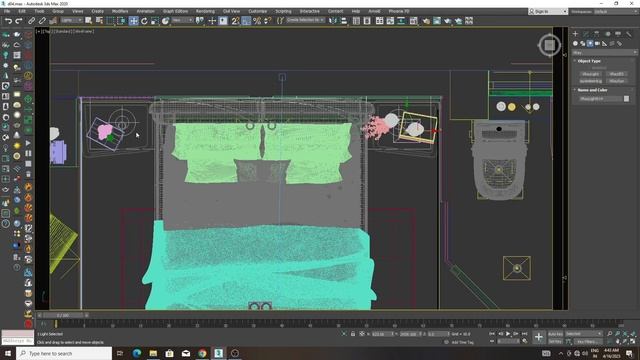
Task: Open the Modifiers menu
Action: pyautogui.click(x=120, y=11)
